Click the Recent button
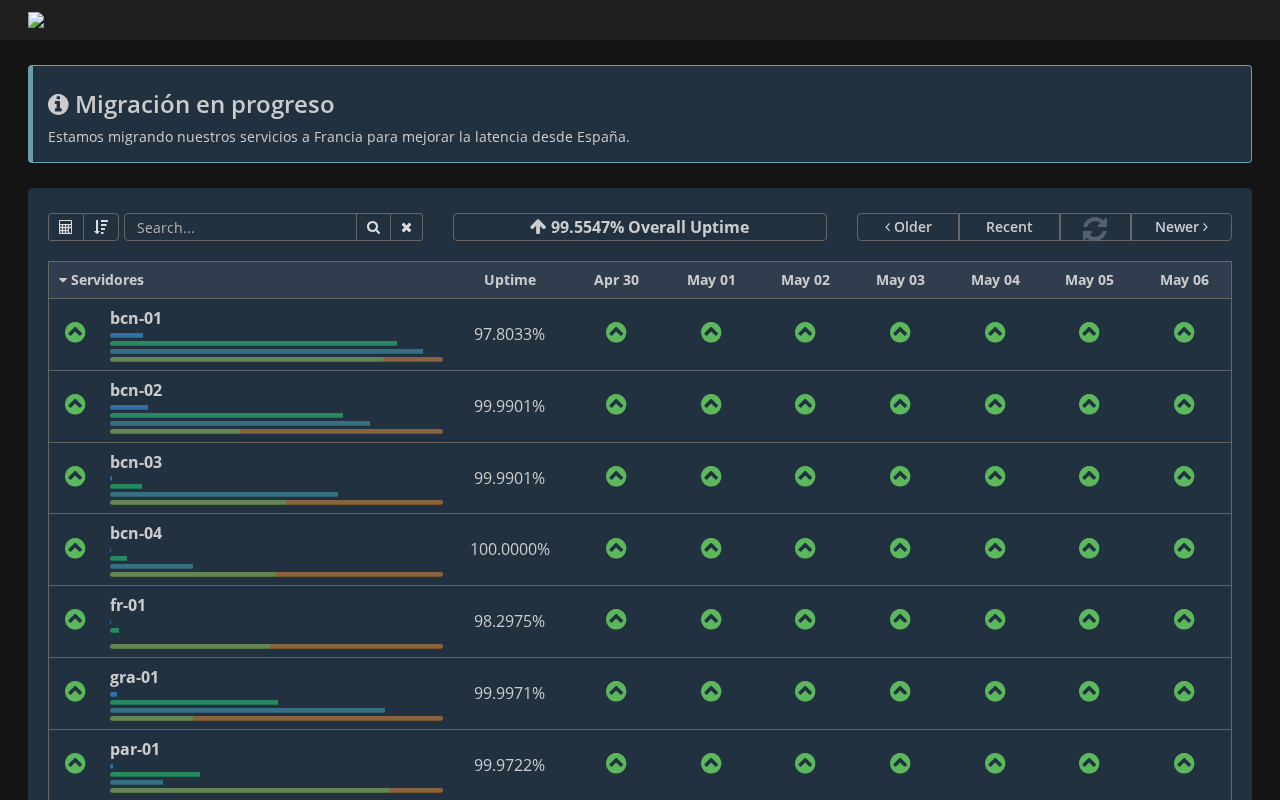Viewport: 1280px width, 800px height. pyautogui.click(x=1009, y=227)
